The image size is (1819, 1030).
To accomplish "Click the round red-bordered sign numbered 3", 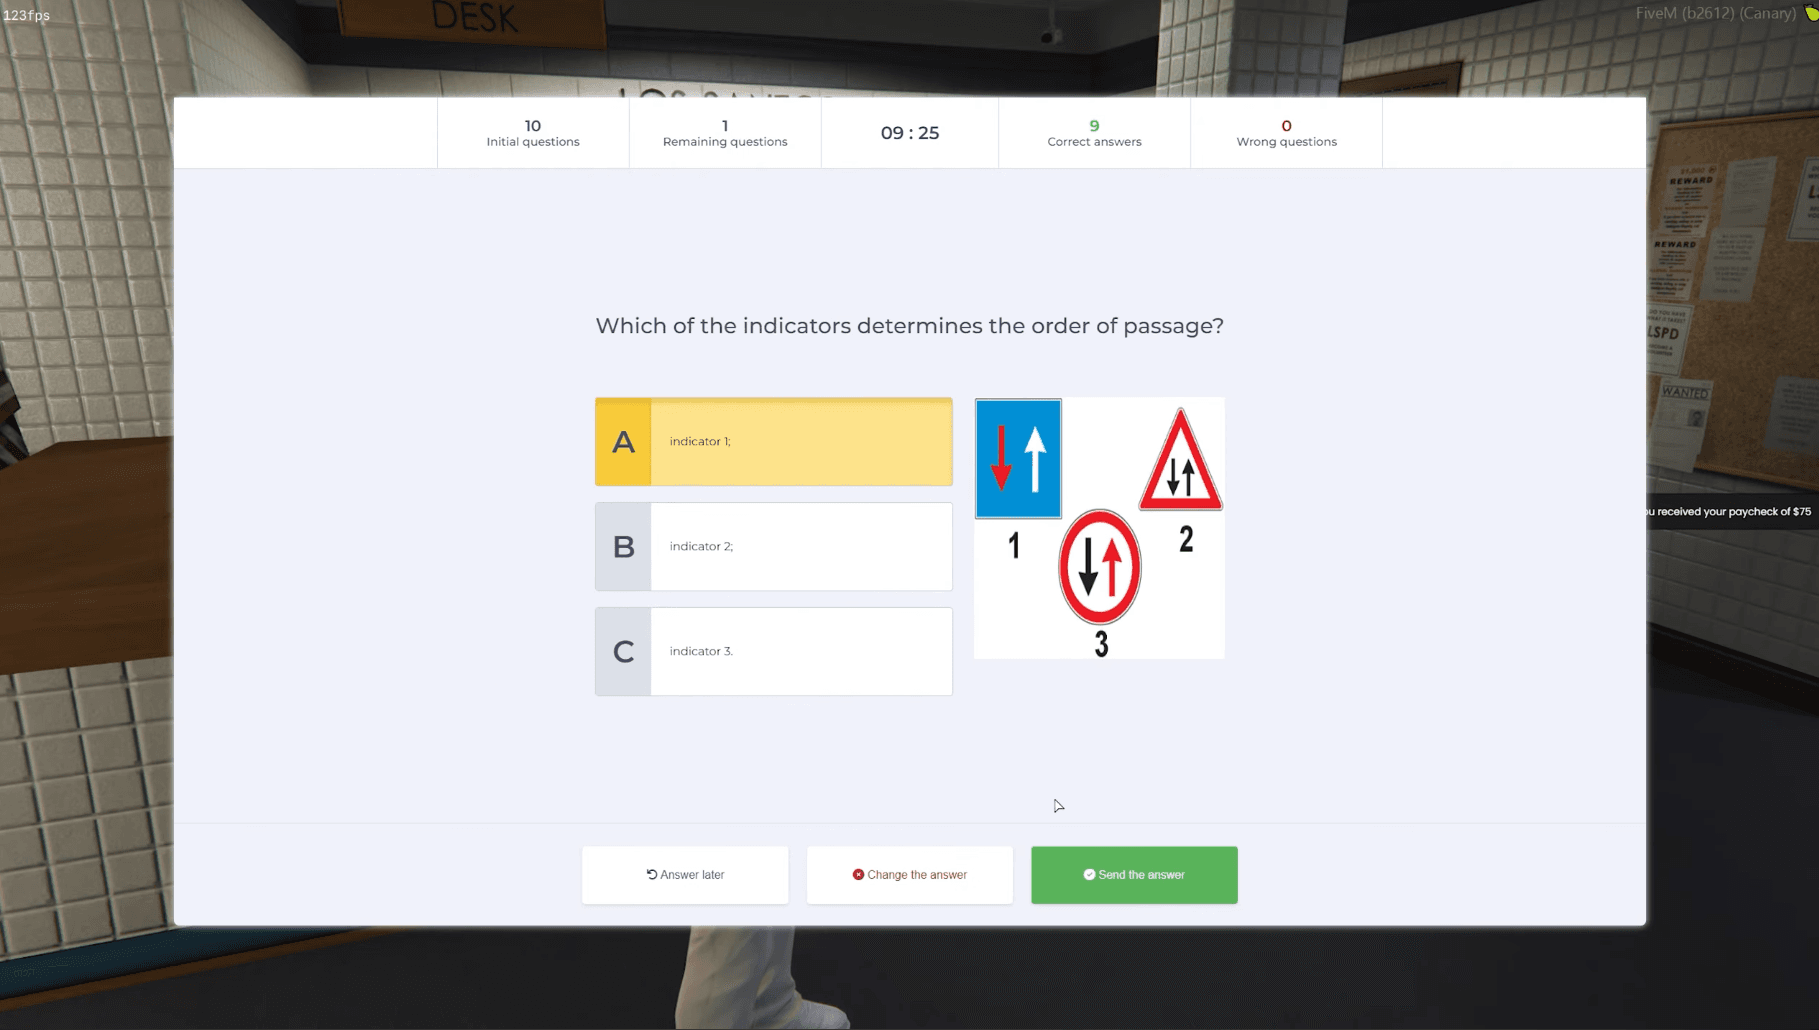I will [x=1099, y=567].
